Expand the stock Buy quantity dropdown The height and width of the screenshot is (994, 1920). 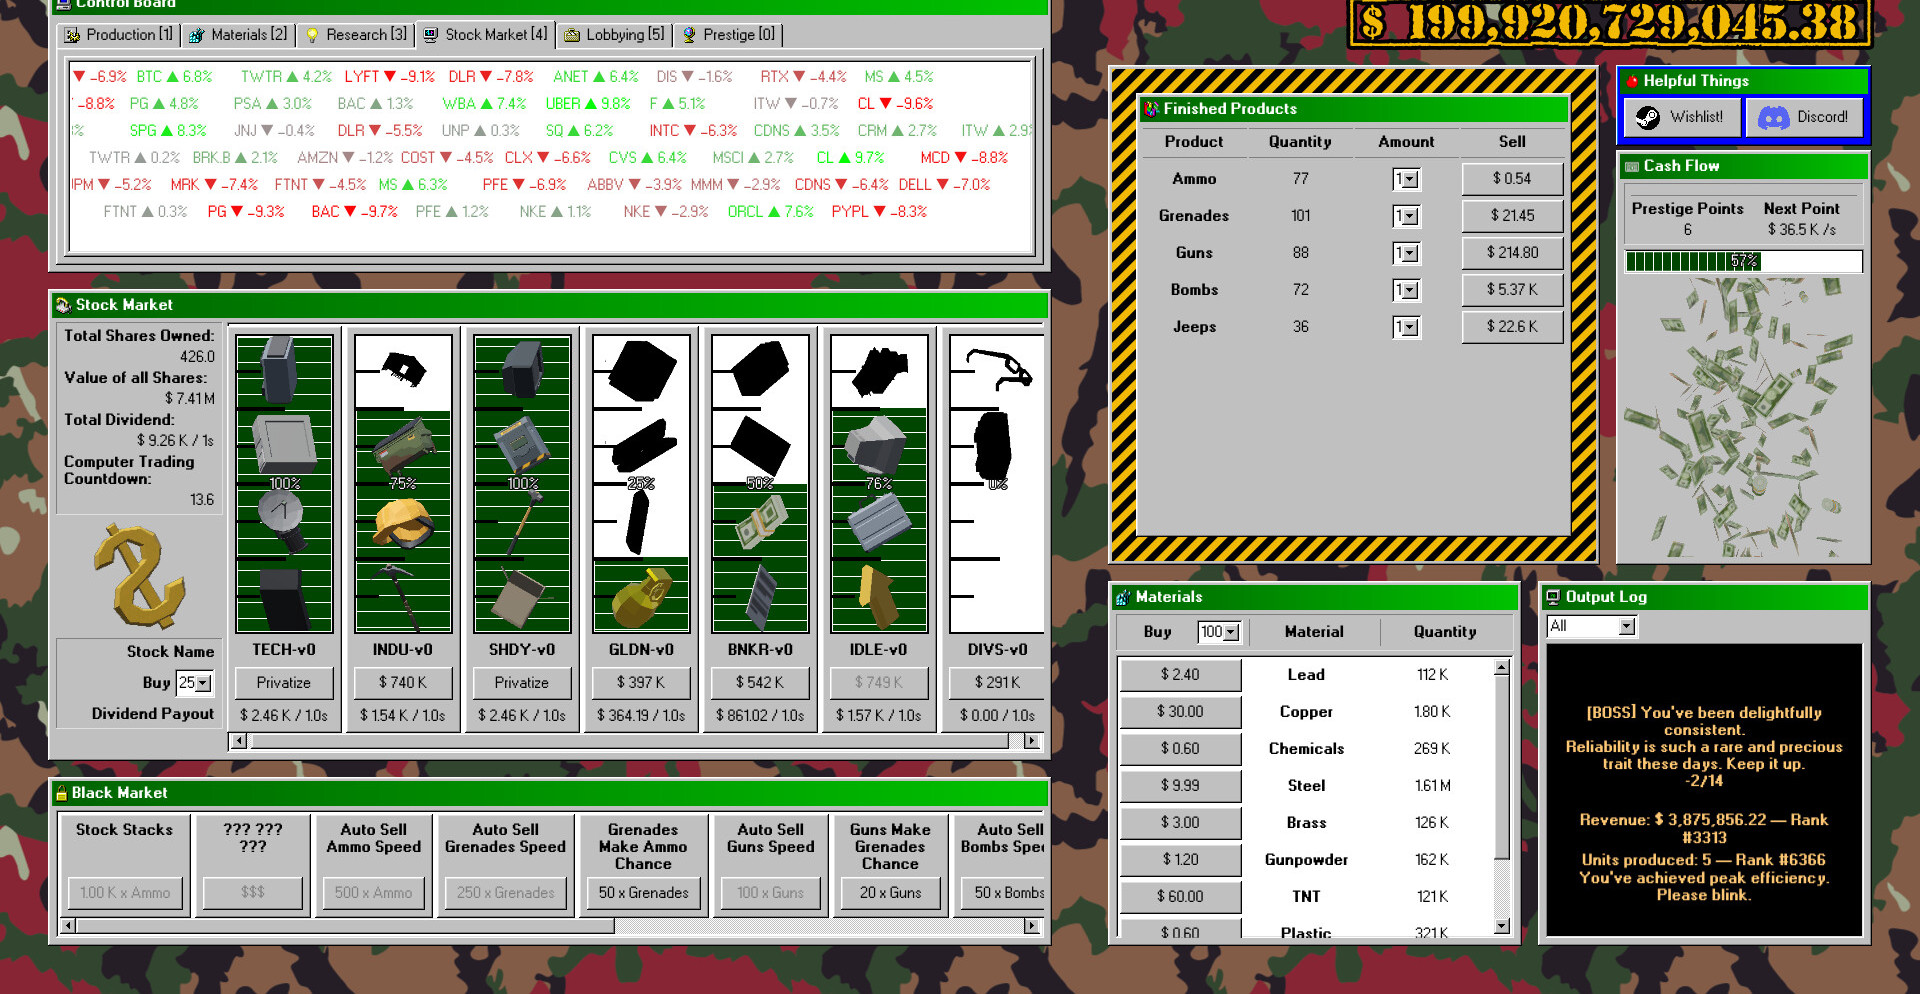click(195, 683)
